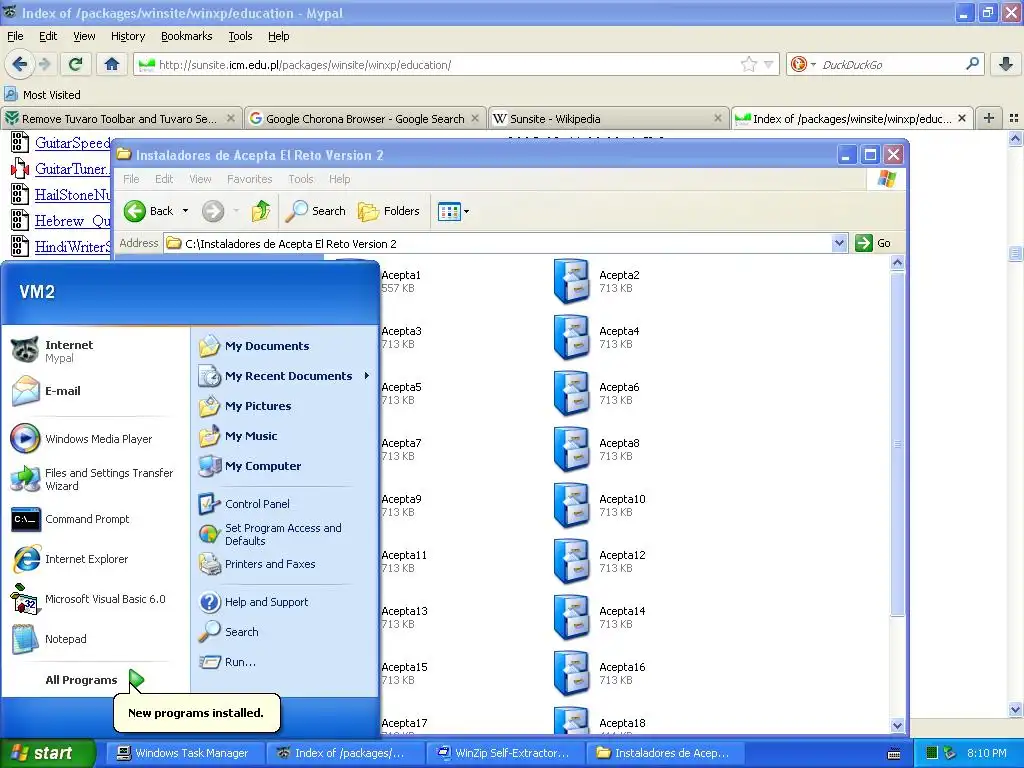Screen dimensions: 1024x768
Task: Open Command Prompt from Start menu
Action: pos(97,519)
